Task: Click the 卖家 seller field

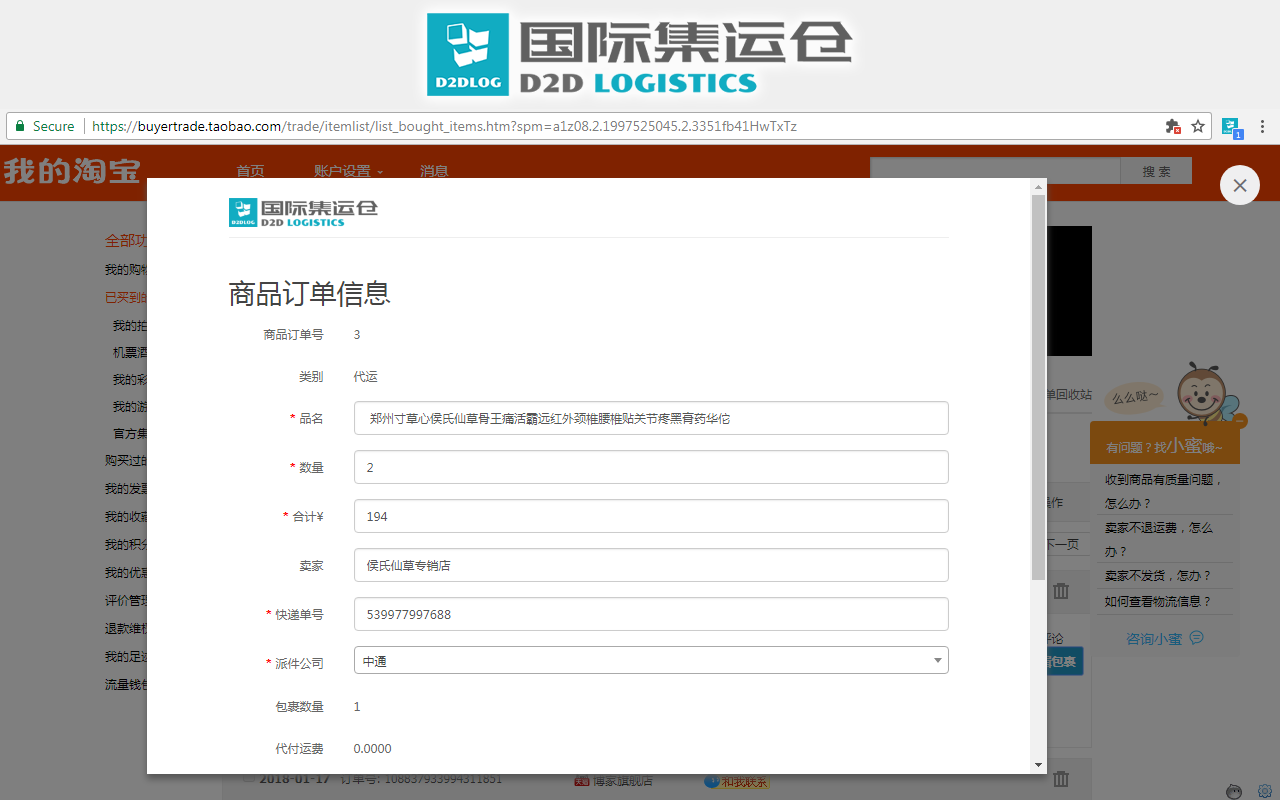Action: pyautogui.click(x=651, y=565)
